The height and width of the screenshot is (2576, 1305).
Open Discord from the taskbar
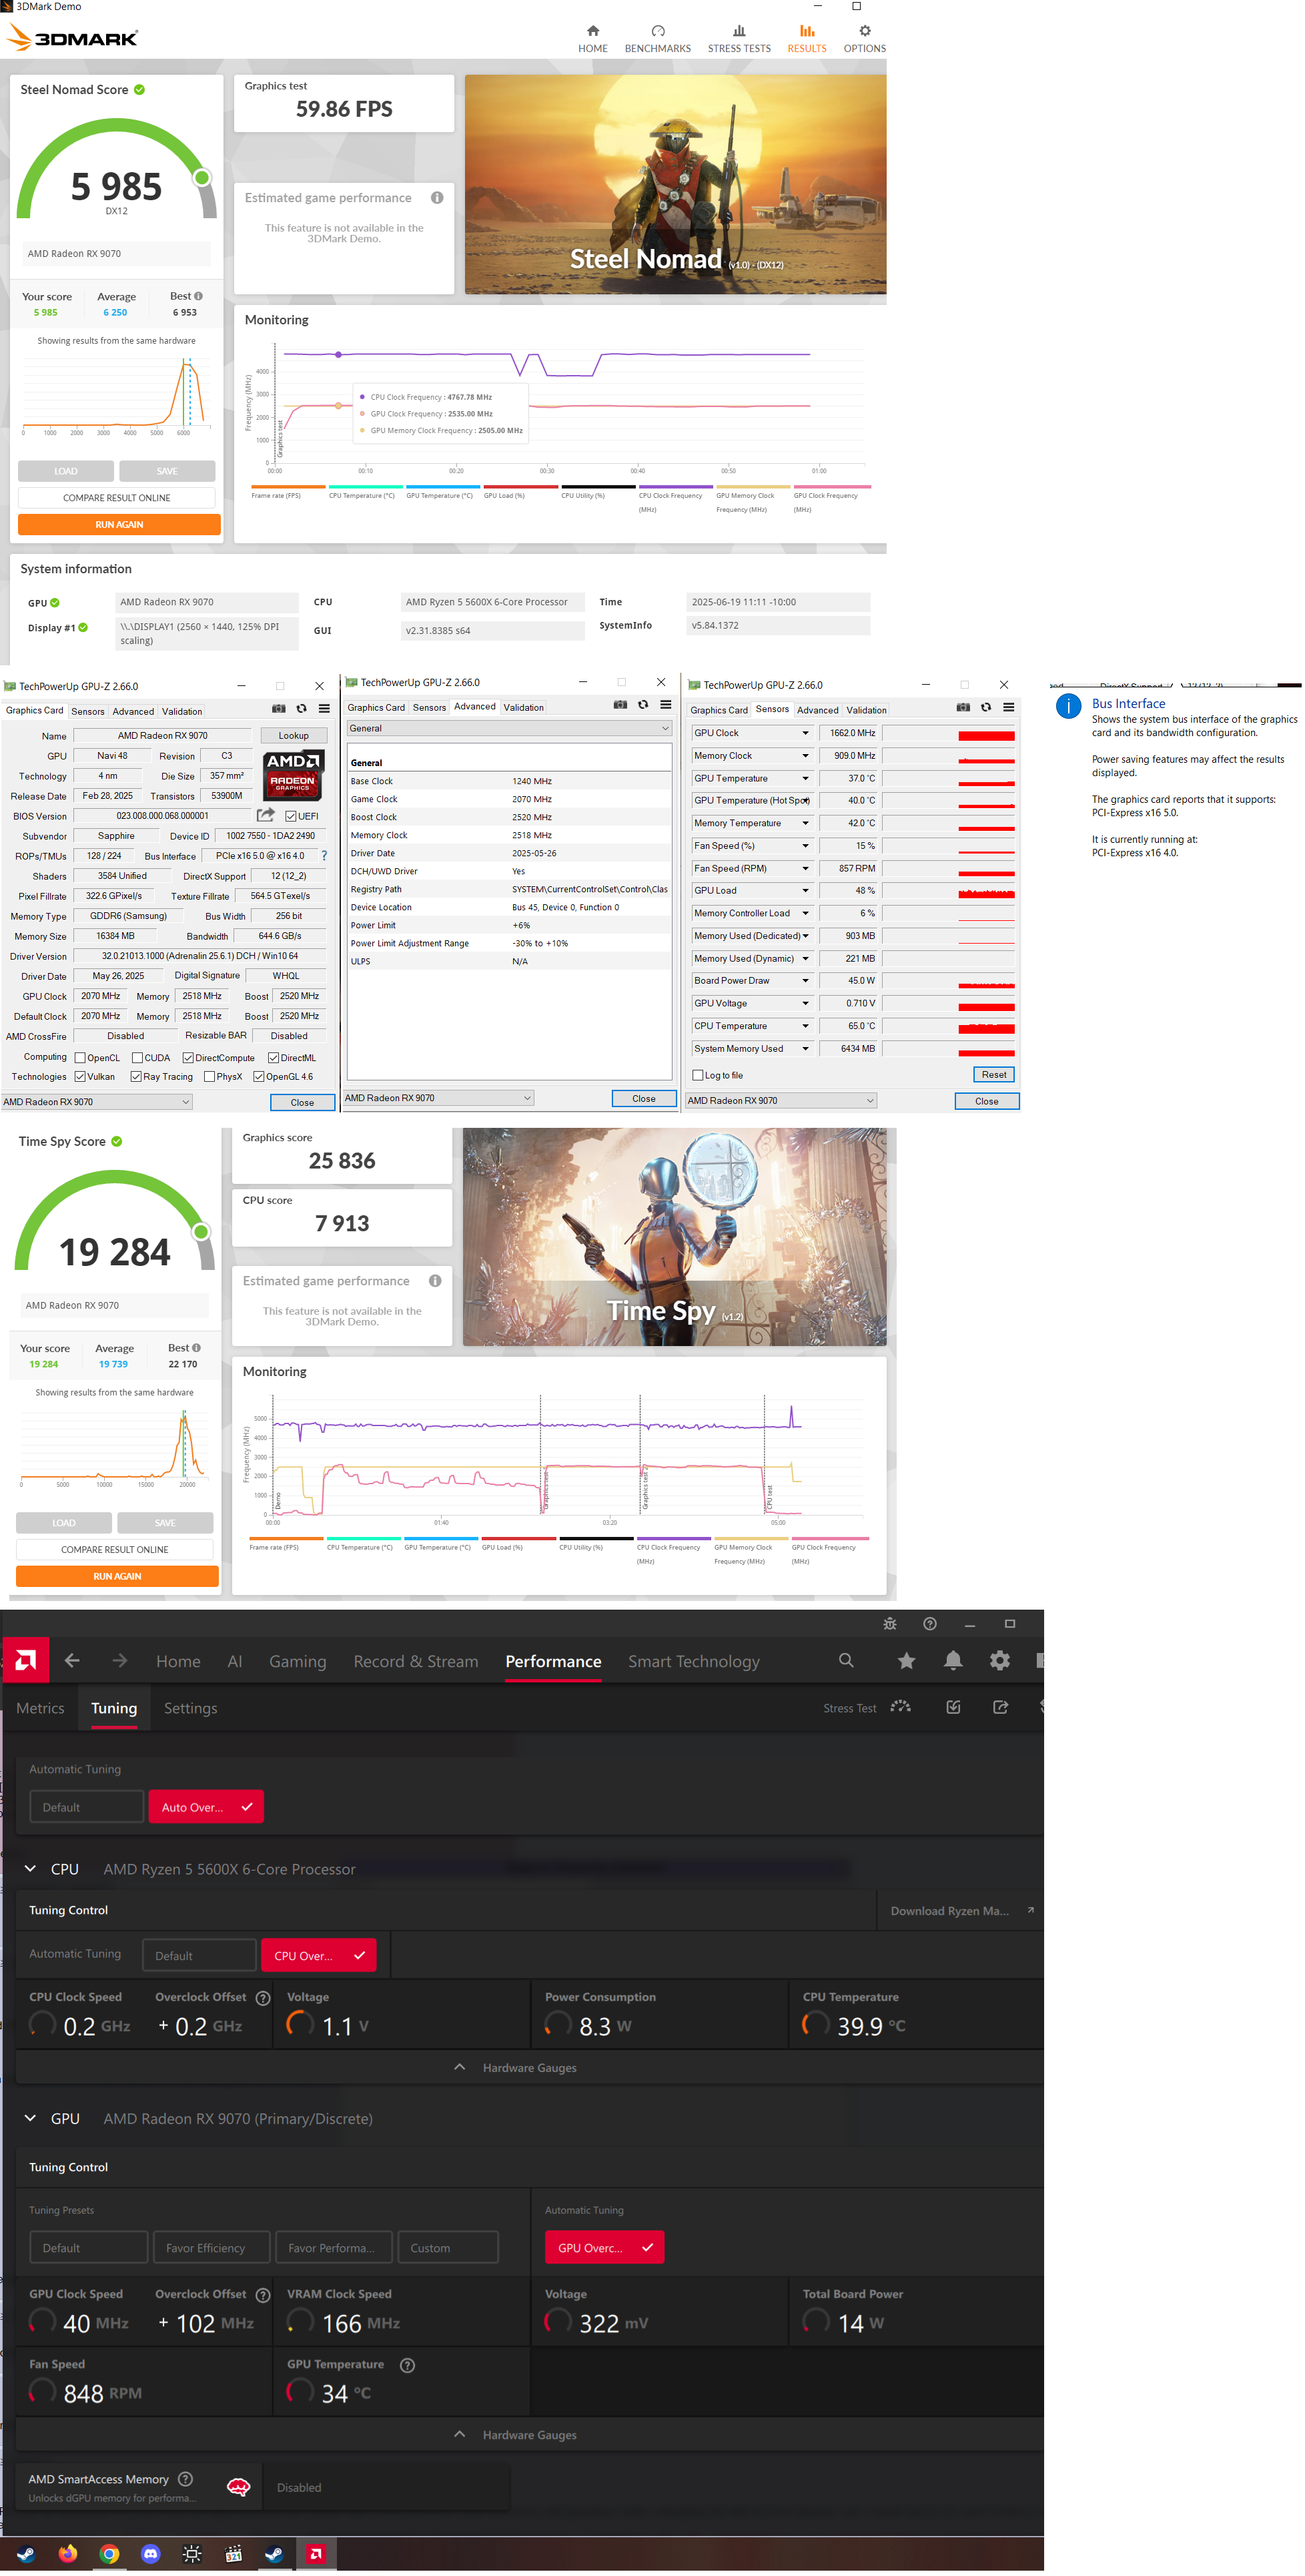(x=150, y=2554)
